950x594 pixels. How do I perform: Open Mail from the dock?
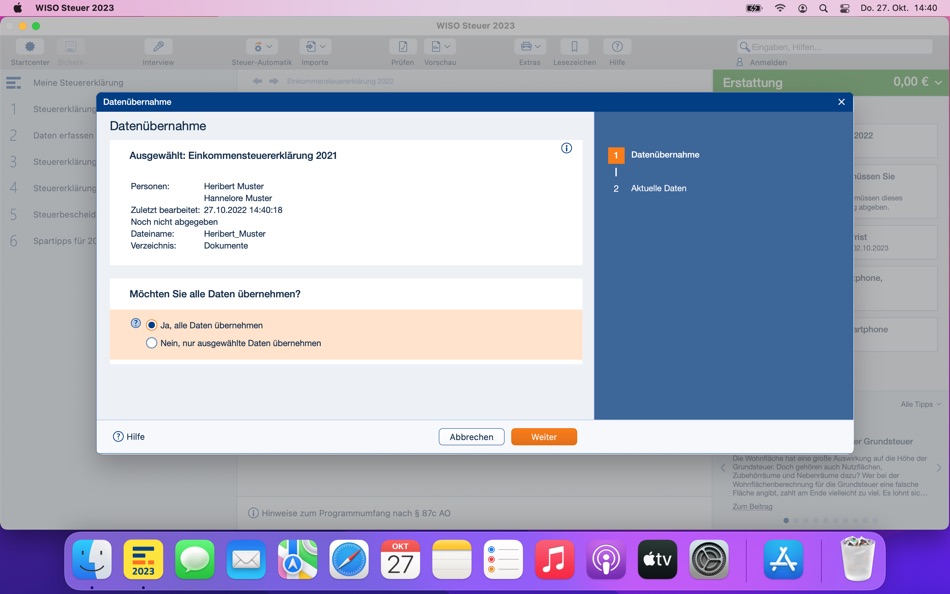[x=246, y=559]
